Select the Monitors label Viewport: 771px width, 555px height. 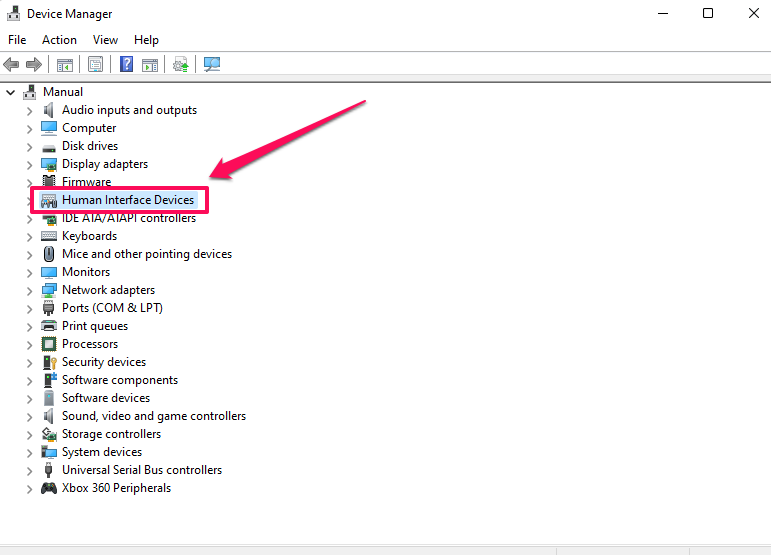click(86, 272)
